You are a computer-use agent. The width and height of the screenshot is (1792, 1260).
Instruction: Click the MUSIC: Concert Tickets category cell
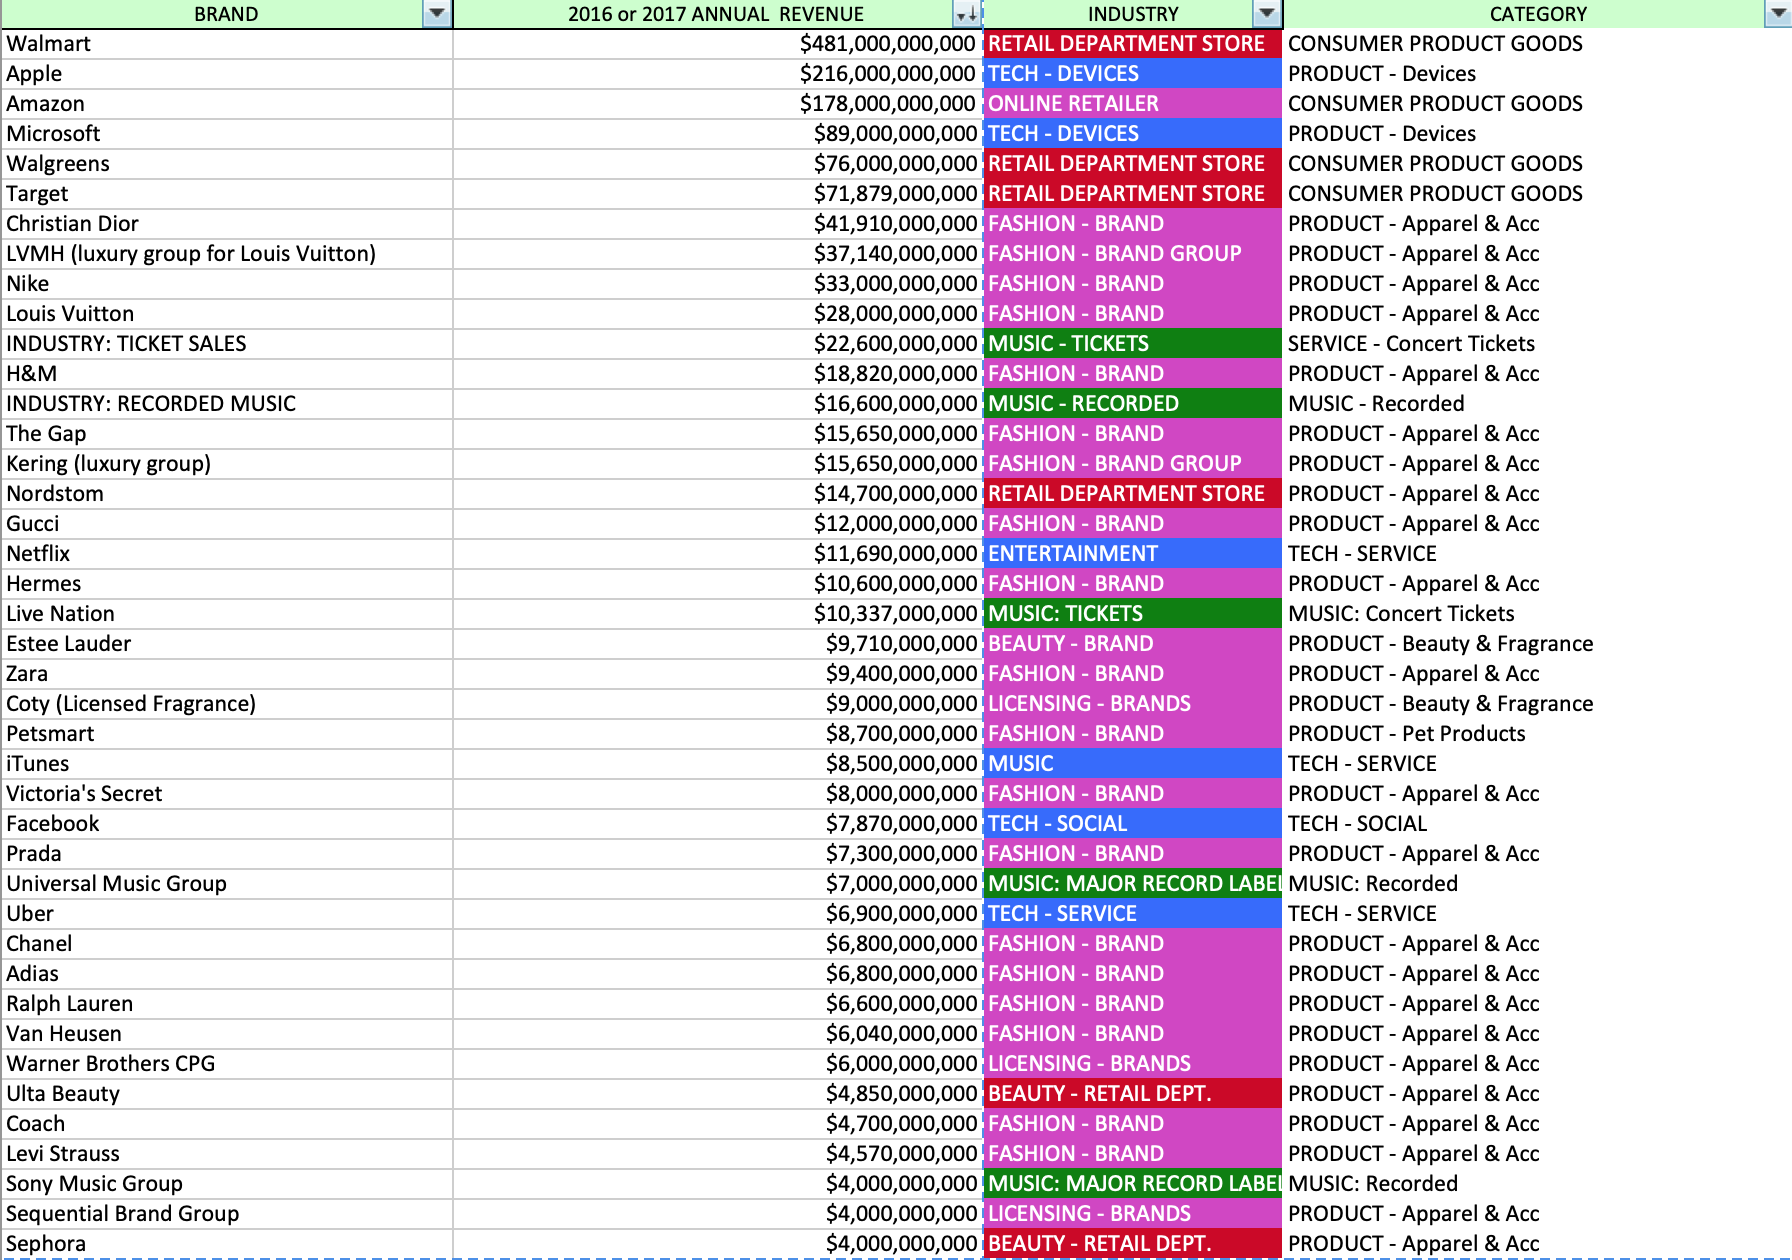(1538, 614)
